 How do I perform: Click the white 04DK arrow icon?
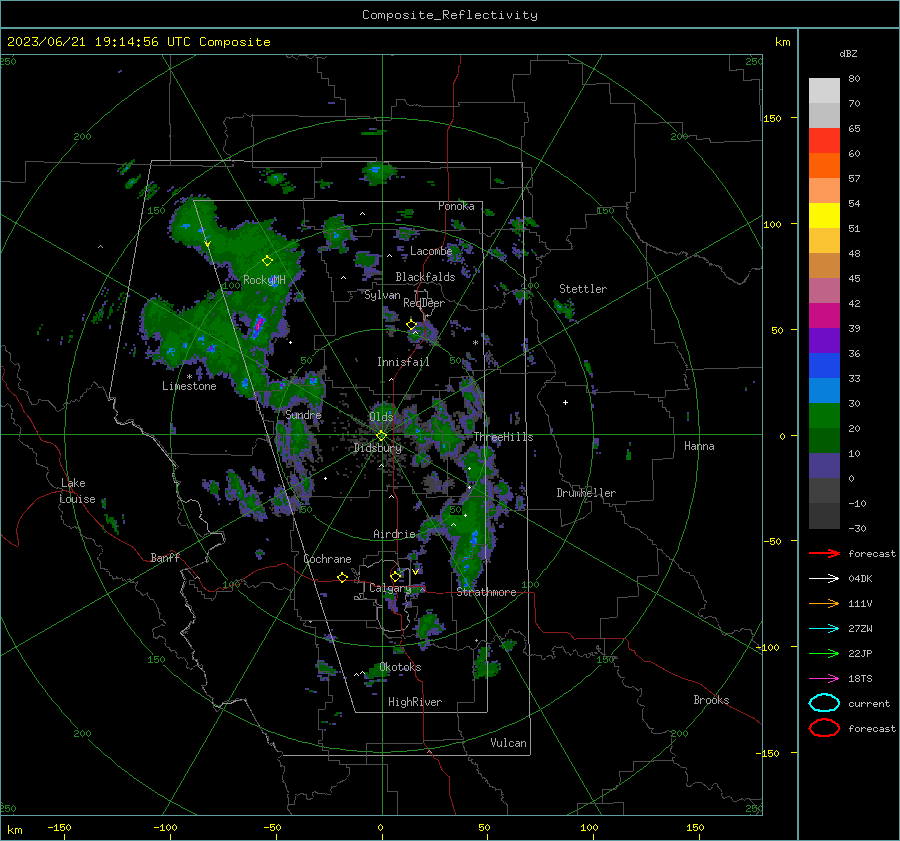[824, 578]
